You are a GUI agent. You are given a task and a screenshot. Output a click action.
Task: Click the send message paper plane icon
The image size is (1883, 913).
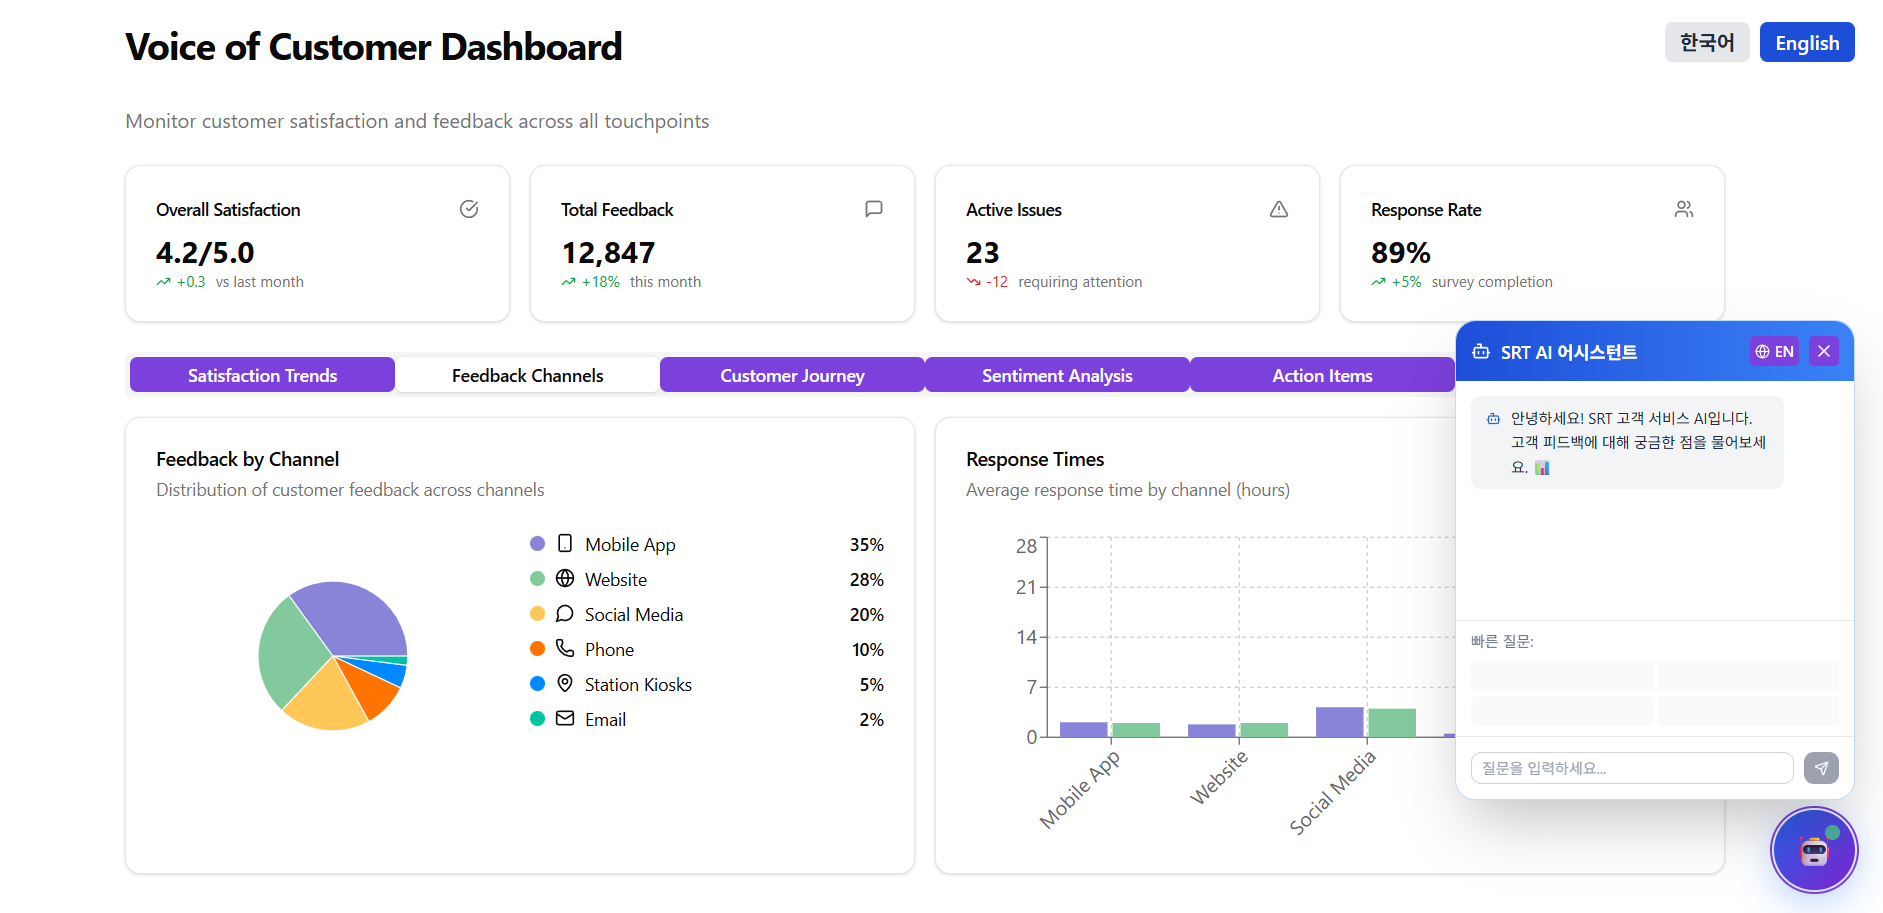pyautogui.click(x=1821, y=768)
